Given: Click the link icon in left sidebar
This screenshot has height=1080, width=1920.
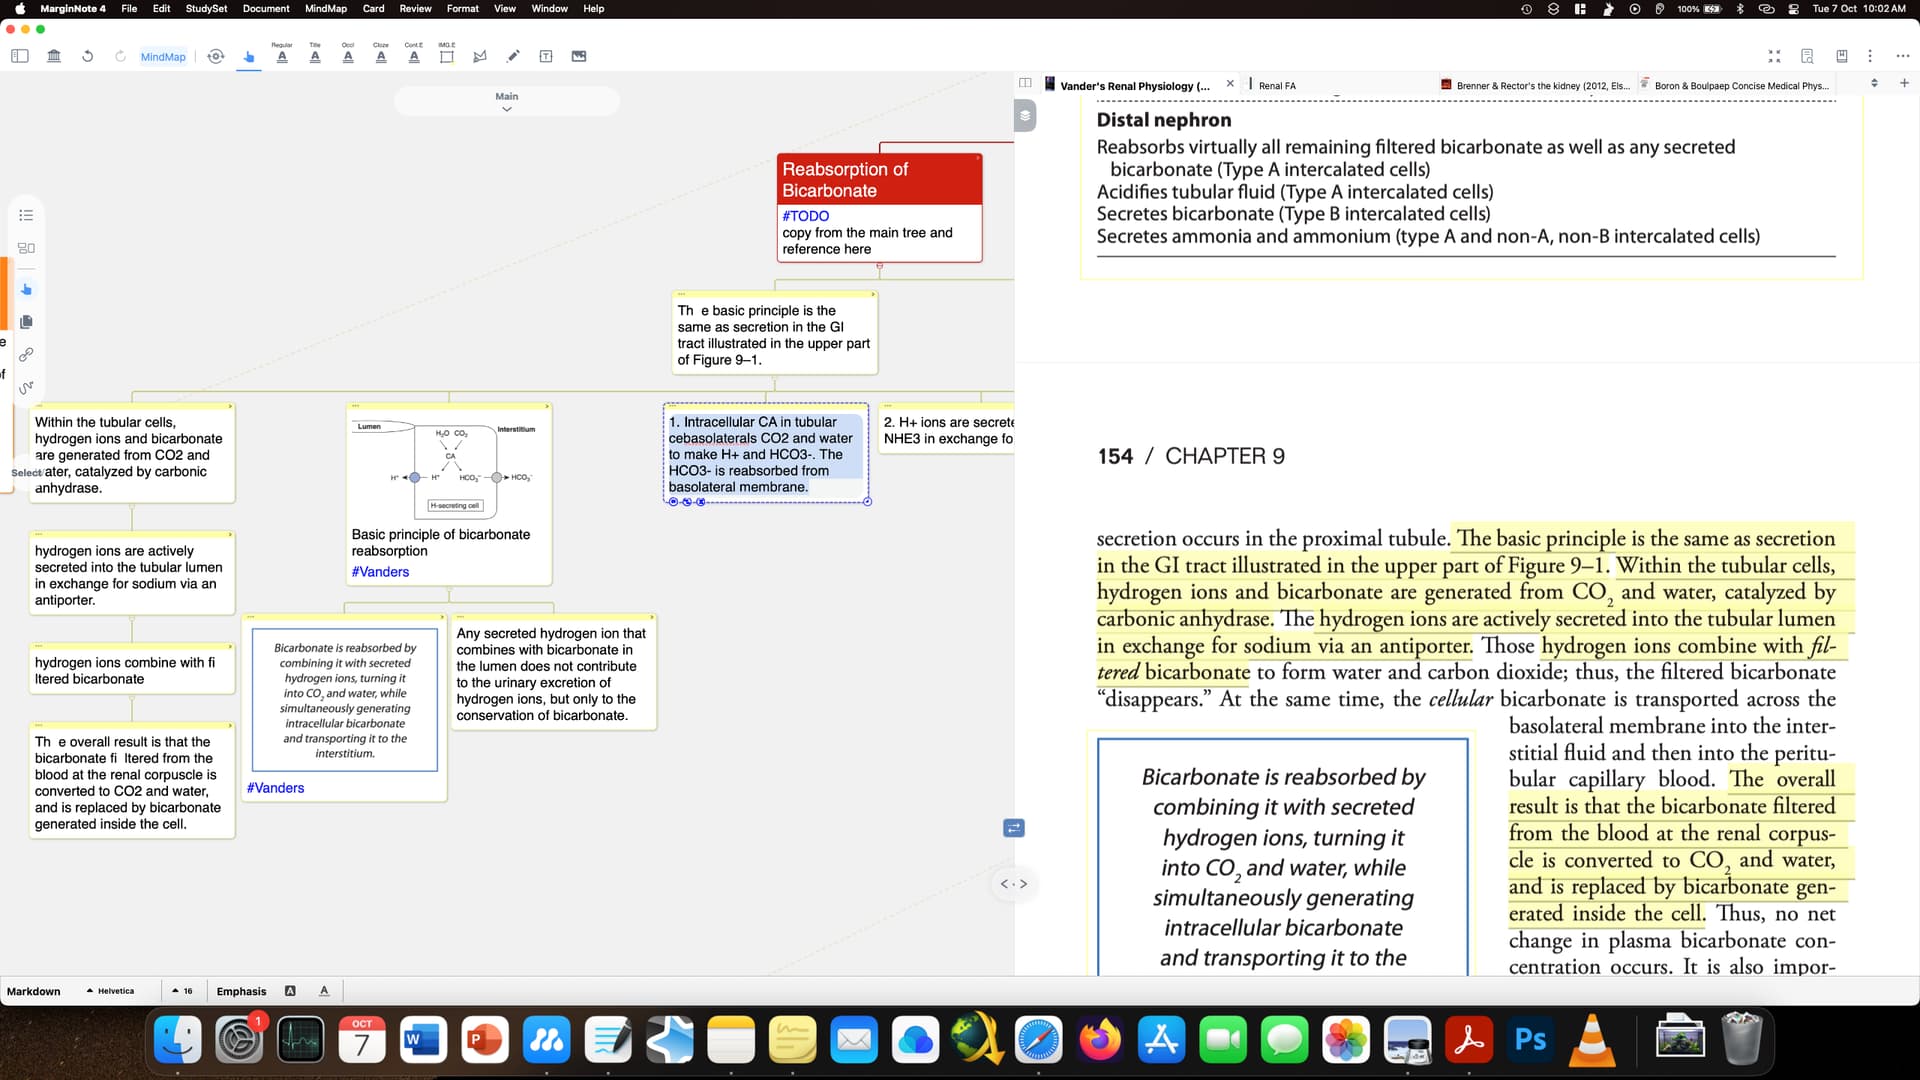Looking at the screenshot, I should pyautogui.click(x=26, y=354).
